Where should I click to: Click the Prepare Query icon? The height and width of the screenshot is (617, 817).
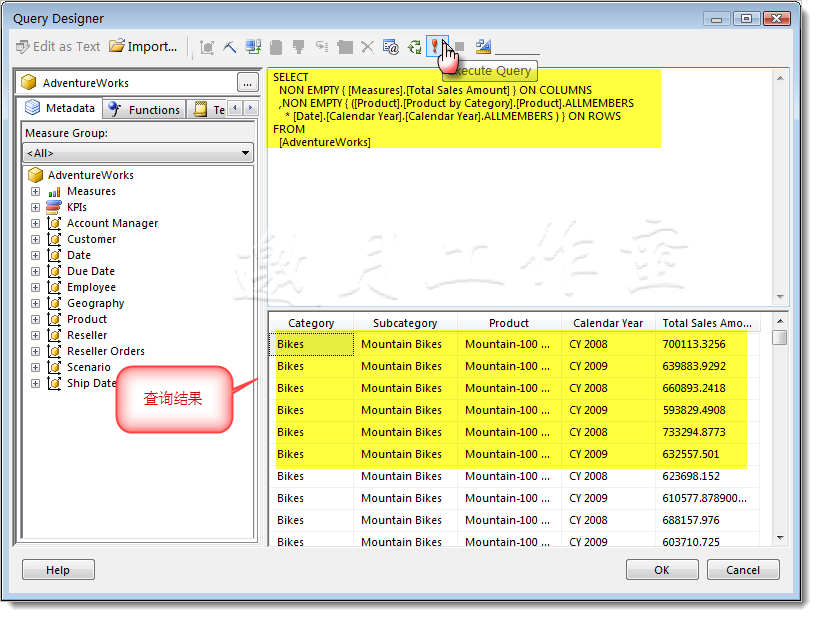414,47
